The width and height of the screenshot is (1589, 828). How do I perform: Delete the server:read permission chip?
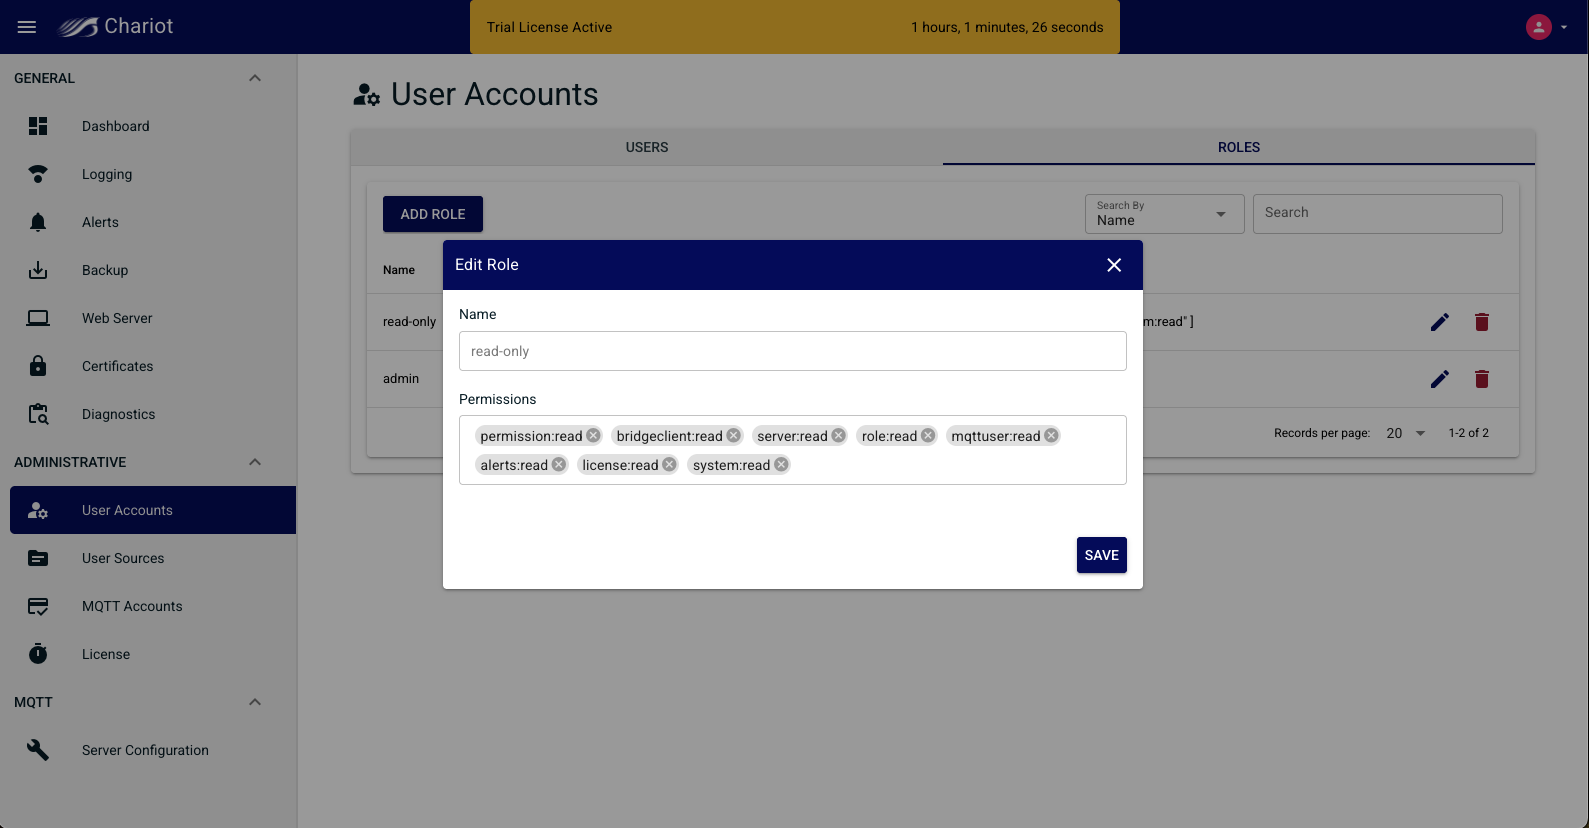(838, 436)
